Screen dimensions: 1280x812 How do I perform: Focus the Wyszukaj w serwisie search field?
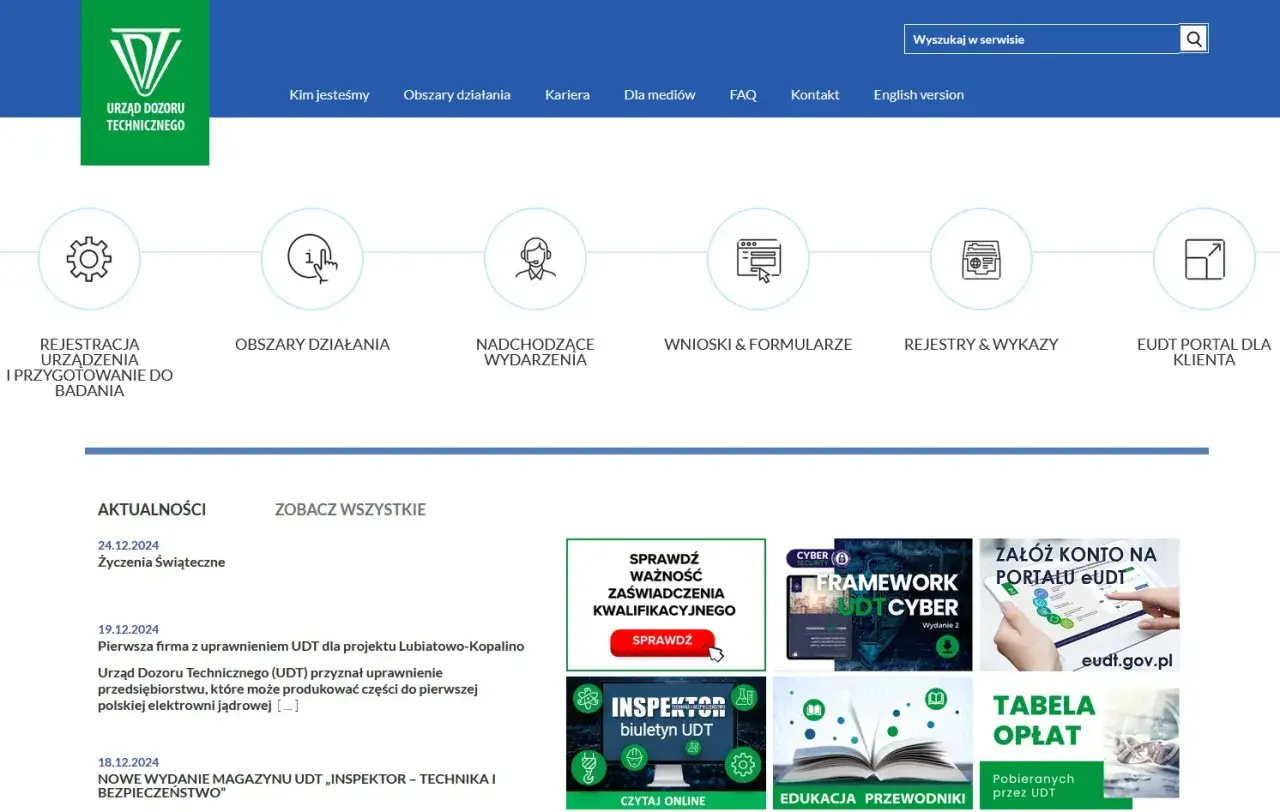point(1043,39)
